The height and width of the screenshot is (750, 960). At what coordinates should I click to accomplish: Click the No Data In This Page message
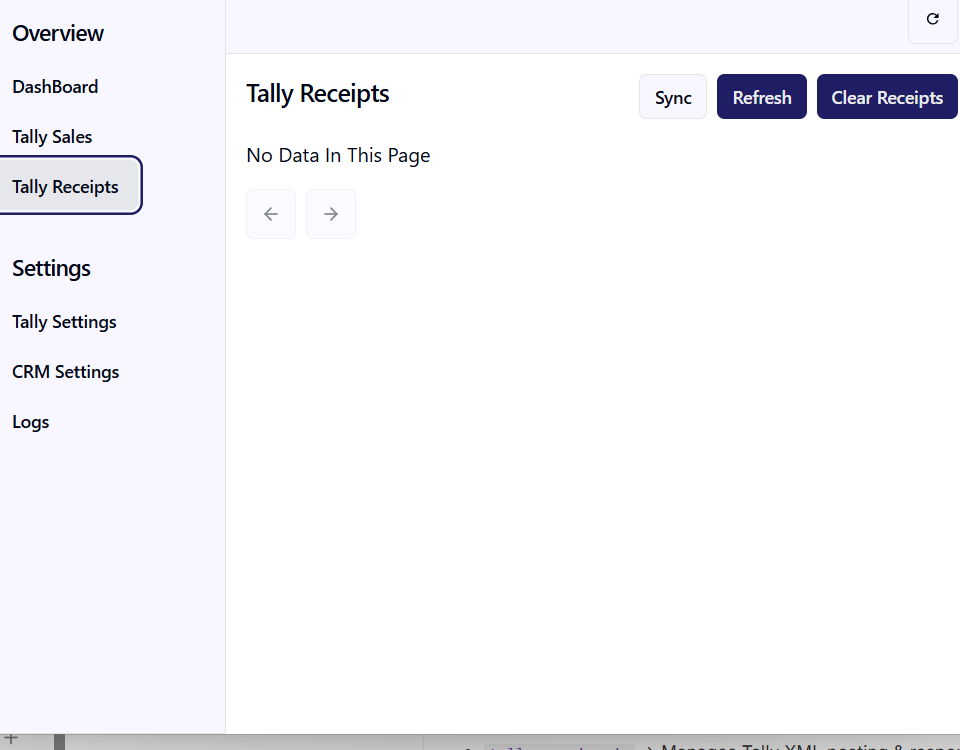pos(338,155)
